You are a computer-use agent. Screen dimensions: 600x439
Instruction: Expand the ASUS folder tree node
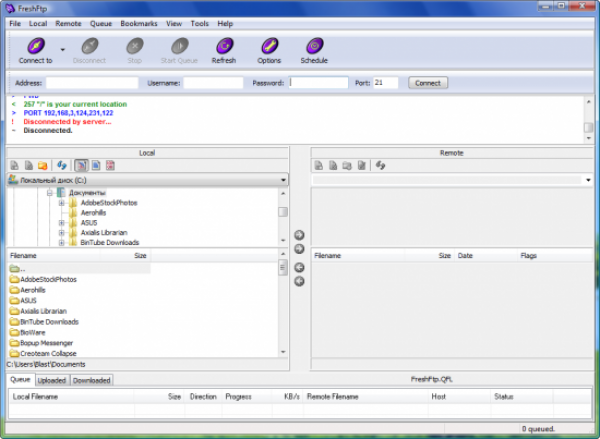coord(61,223)
